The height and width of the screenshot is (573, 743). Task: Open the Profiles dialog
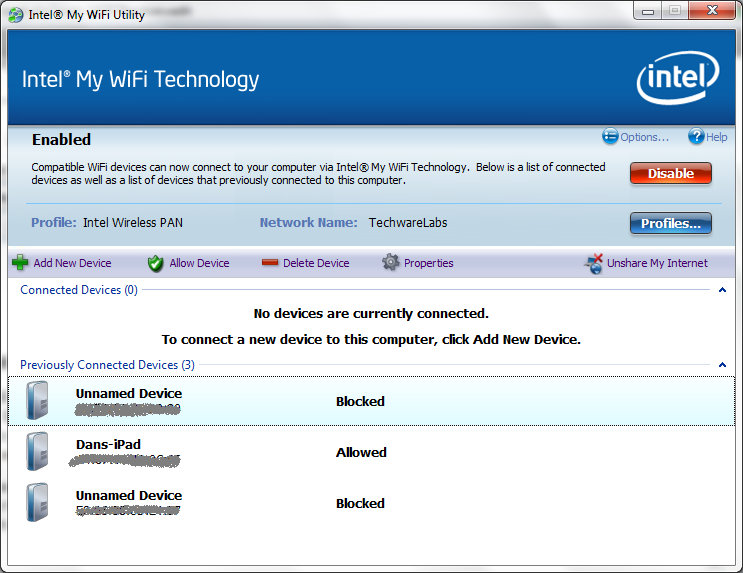671,223
